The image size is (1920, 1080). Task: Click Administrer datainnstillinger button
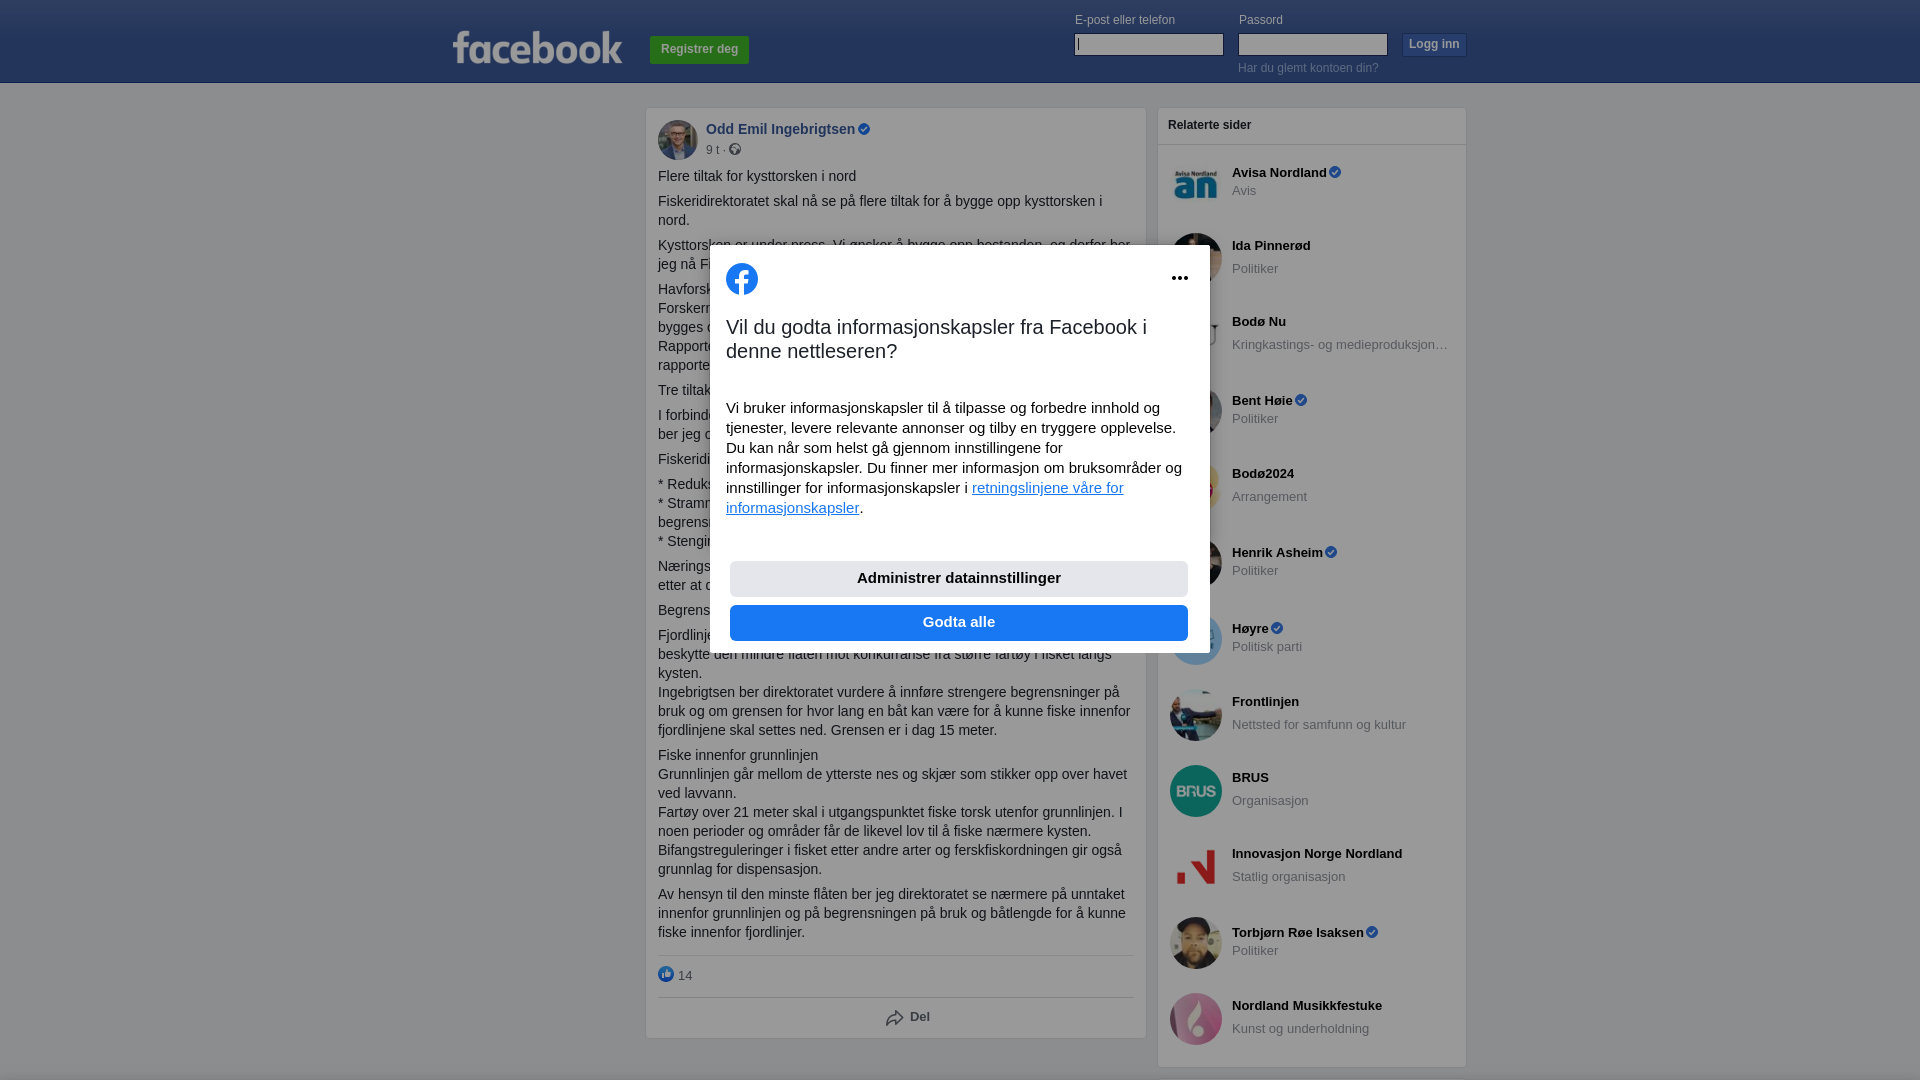click(x=959, y=579)
